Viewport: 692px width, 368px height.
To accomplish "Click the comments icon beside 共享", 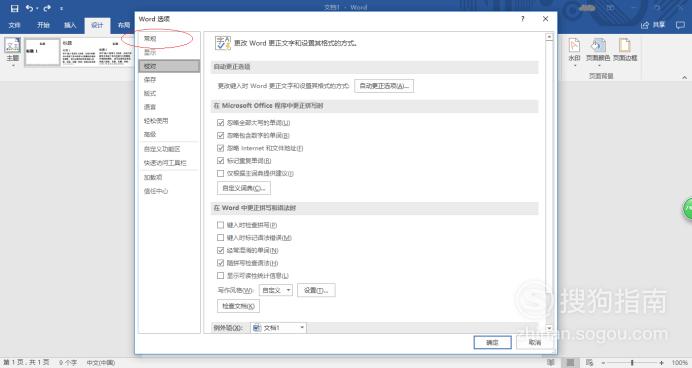I will click(x=680, y=25).
